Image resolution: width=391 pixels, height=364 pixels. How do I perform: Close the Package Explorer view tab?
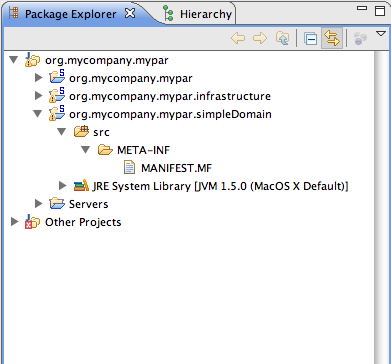coord(130,14)
